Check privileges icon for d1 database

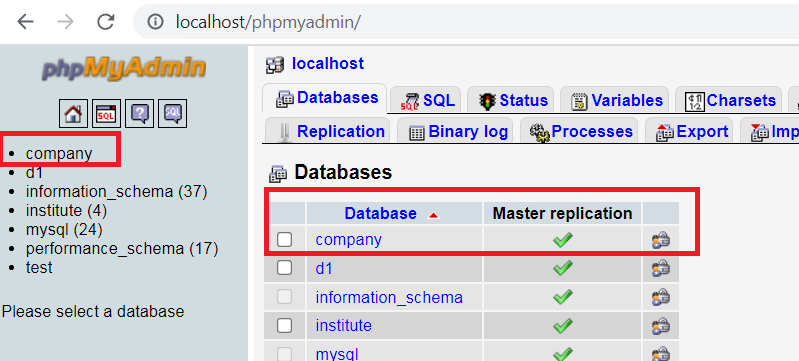pyautogui.click(x=660, y=268)
